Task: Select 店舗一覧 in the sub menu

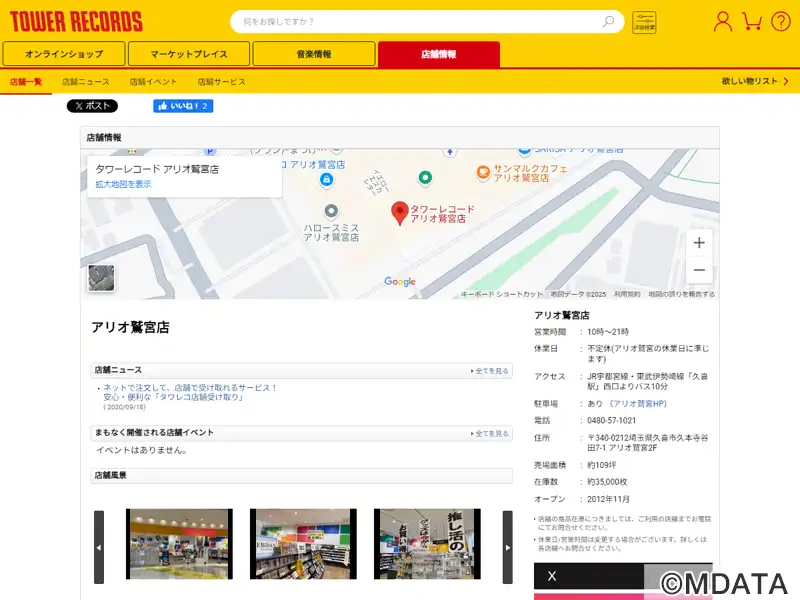Action: click(x=26, y=82)
